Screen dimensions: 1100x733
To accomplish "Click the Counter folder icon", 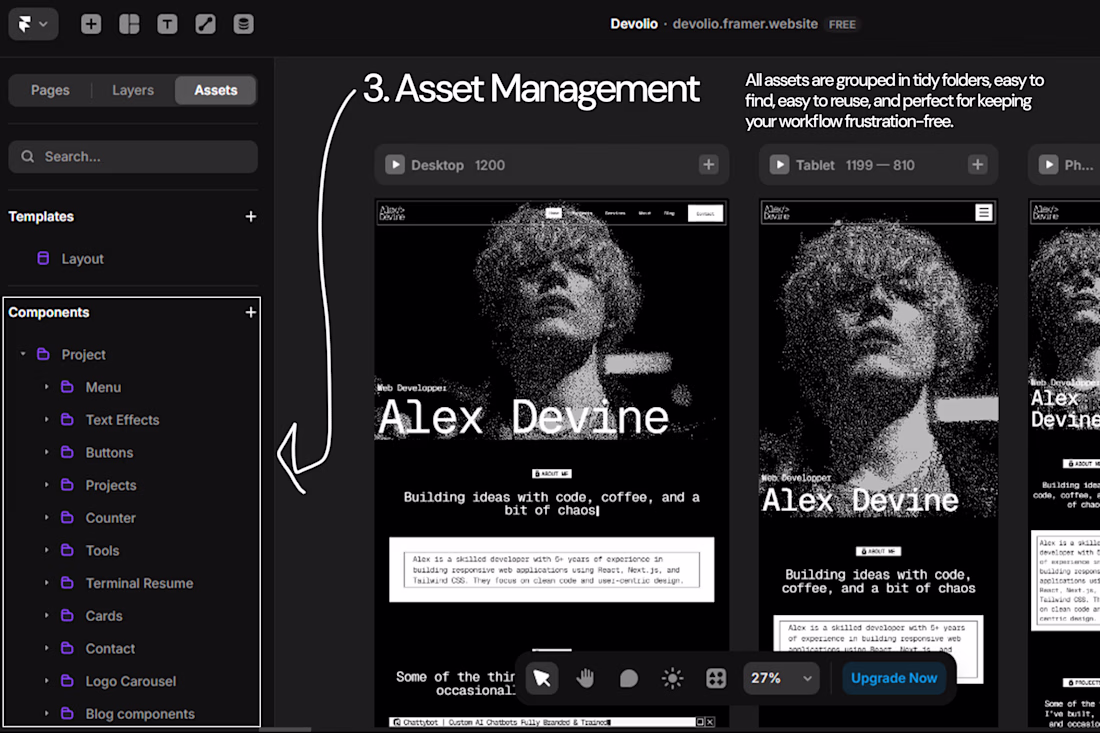I will (67, 518).
